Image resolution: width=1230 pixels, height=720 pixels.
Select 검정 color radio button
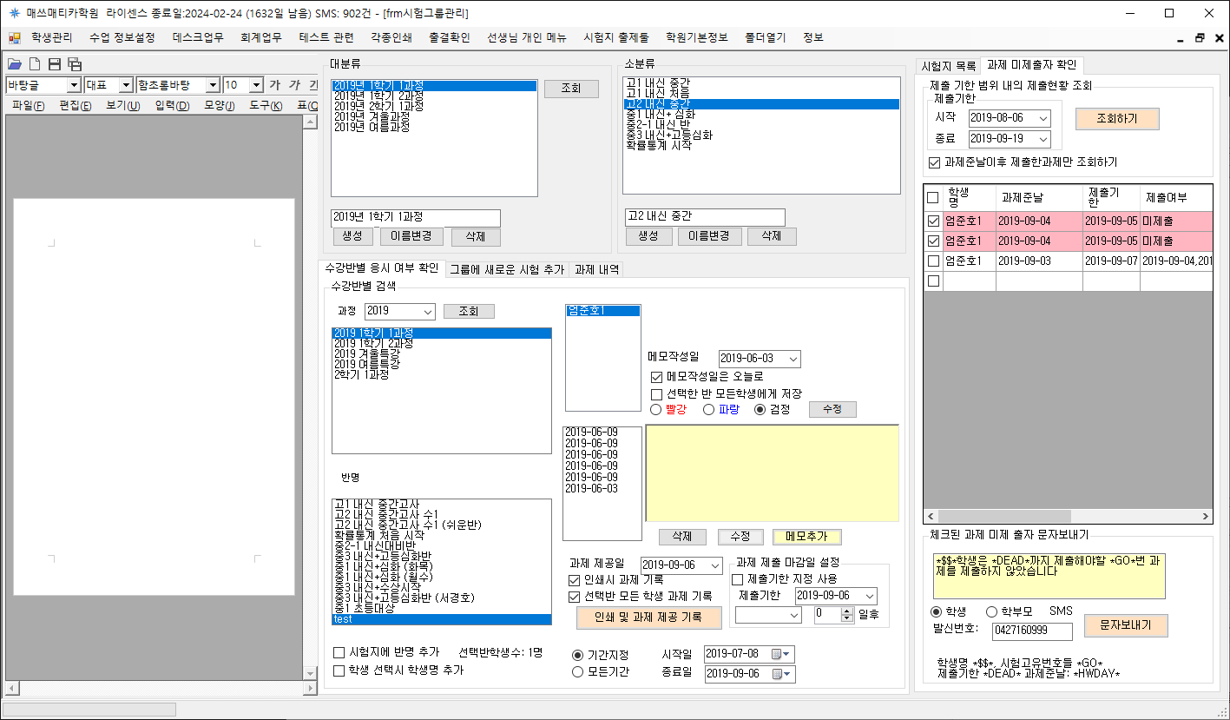760,410
